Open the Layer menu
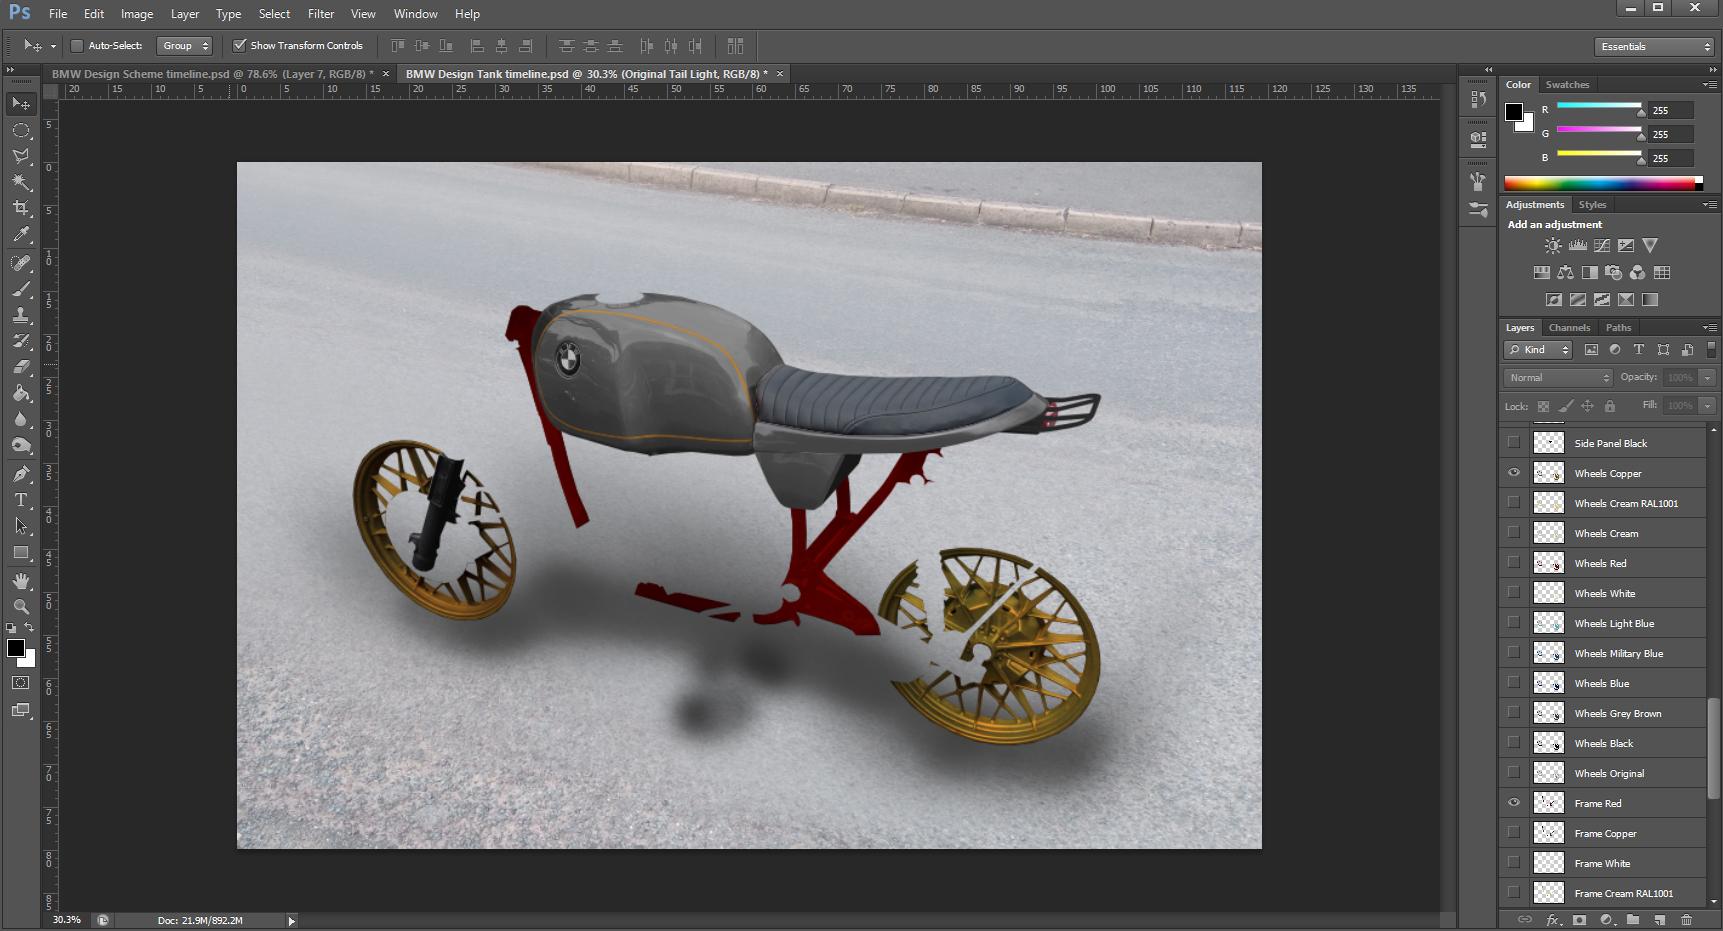The height and width of the screenshot is (931, 1723). pyautogui.click(x=185, y=14)
